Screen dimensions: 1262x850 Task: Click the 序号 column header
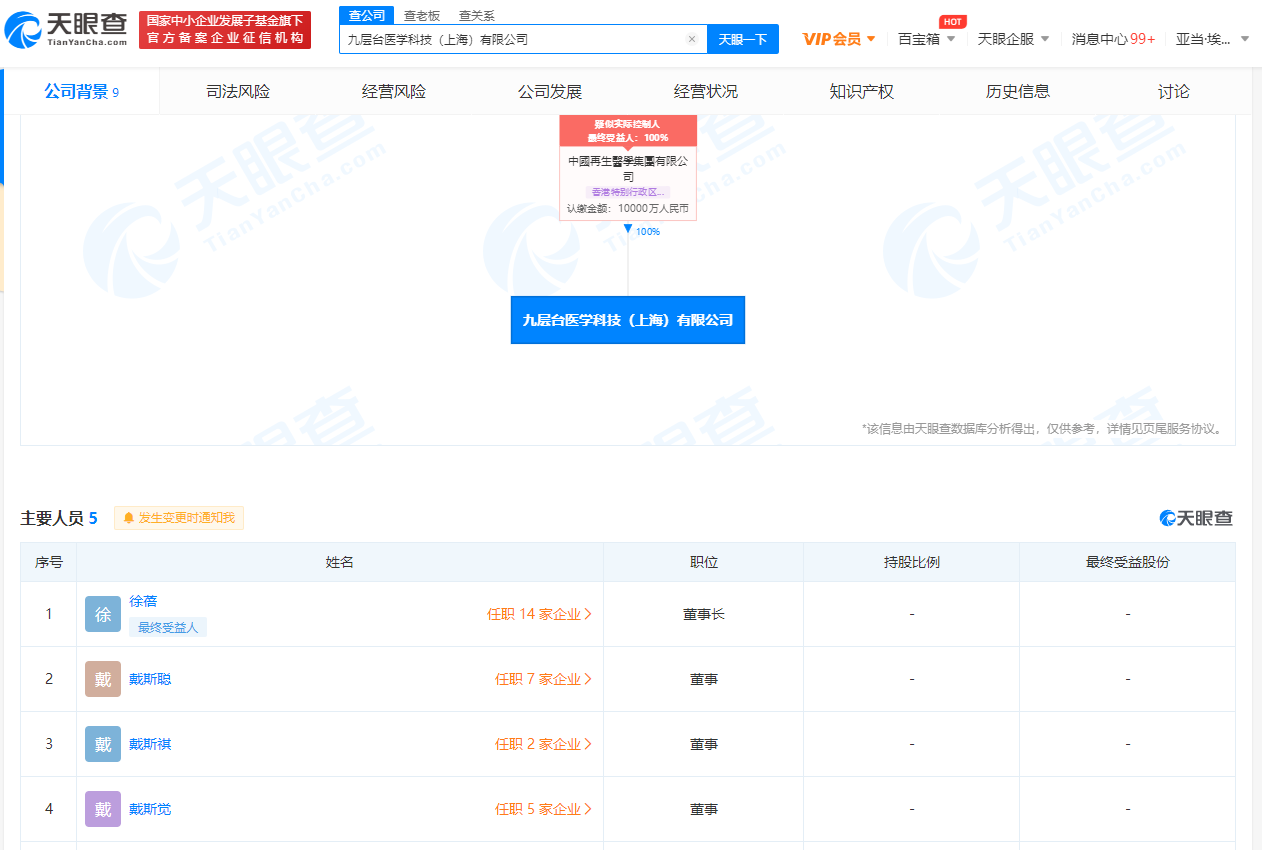[49, 562]
